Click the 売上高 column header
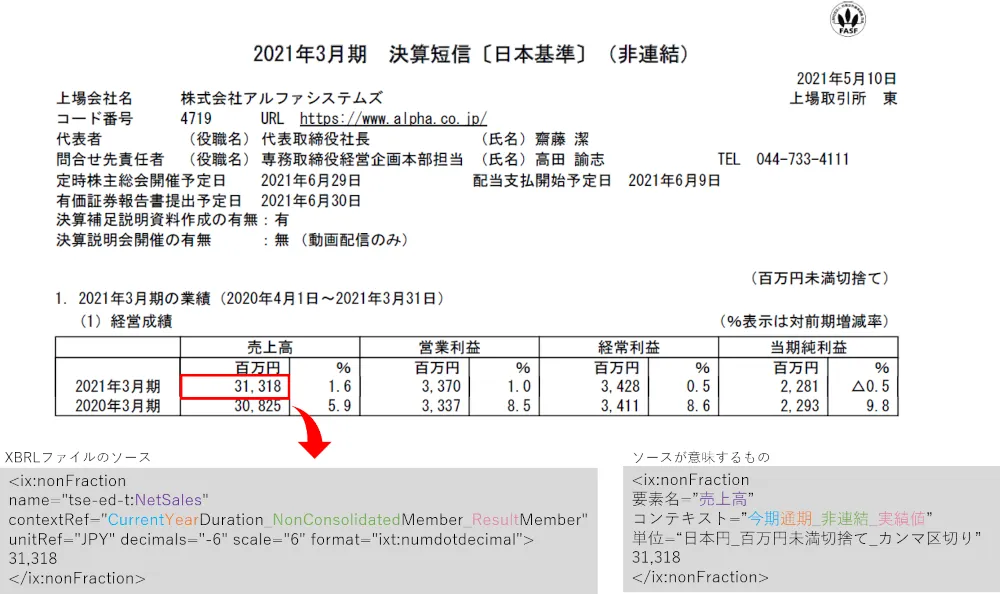This screenshot has height=594, width=1000. (270, 347)
